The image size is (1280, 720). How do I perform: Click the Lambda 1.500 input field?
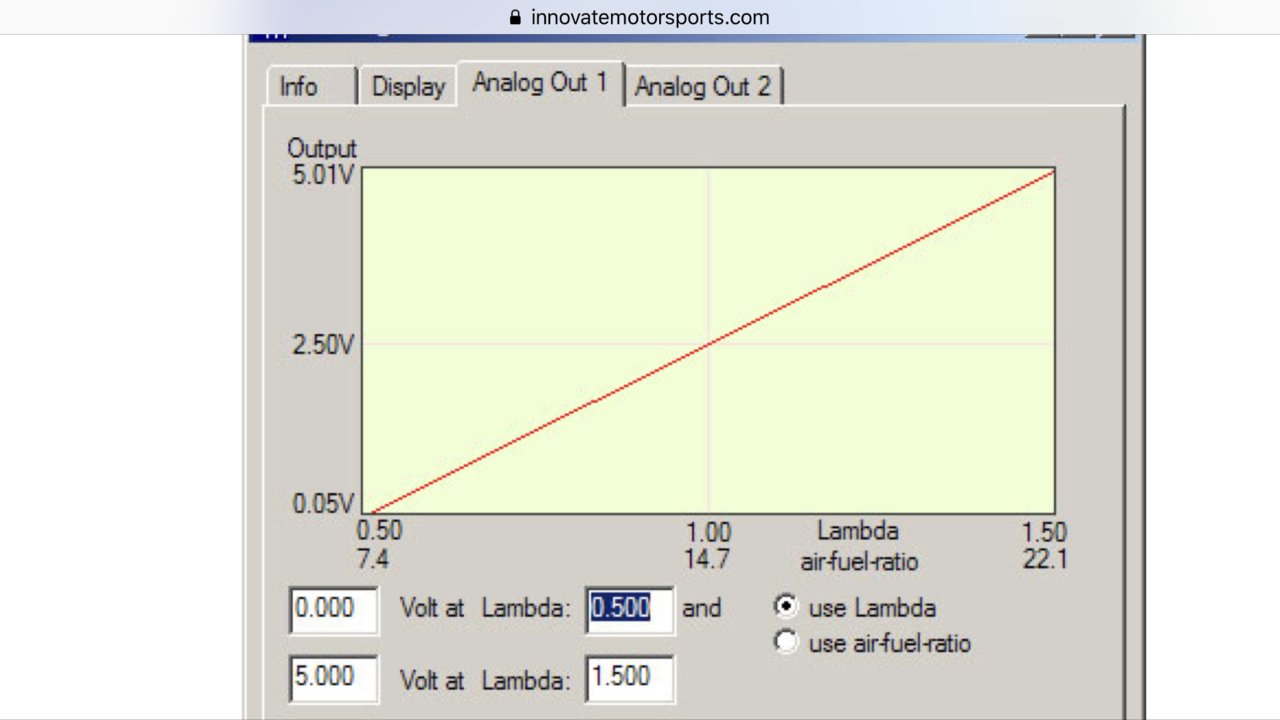(629, 679)
